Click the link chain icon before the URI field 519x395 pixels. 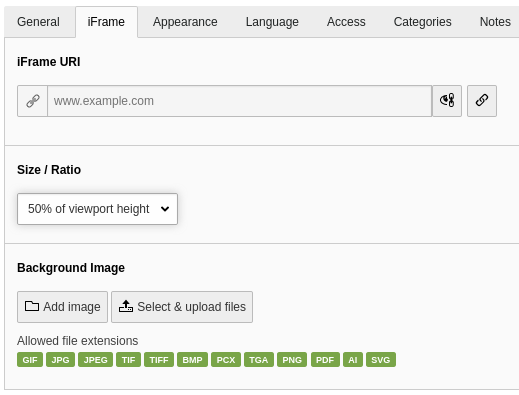click(33, 101)
